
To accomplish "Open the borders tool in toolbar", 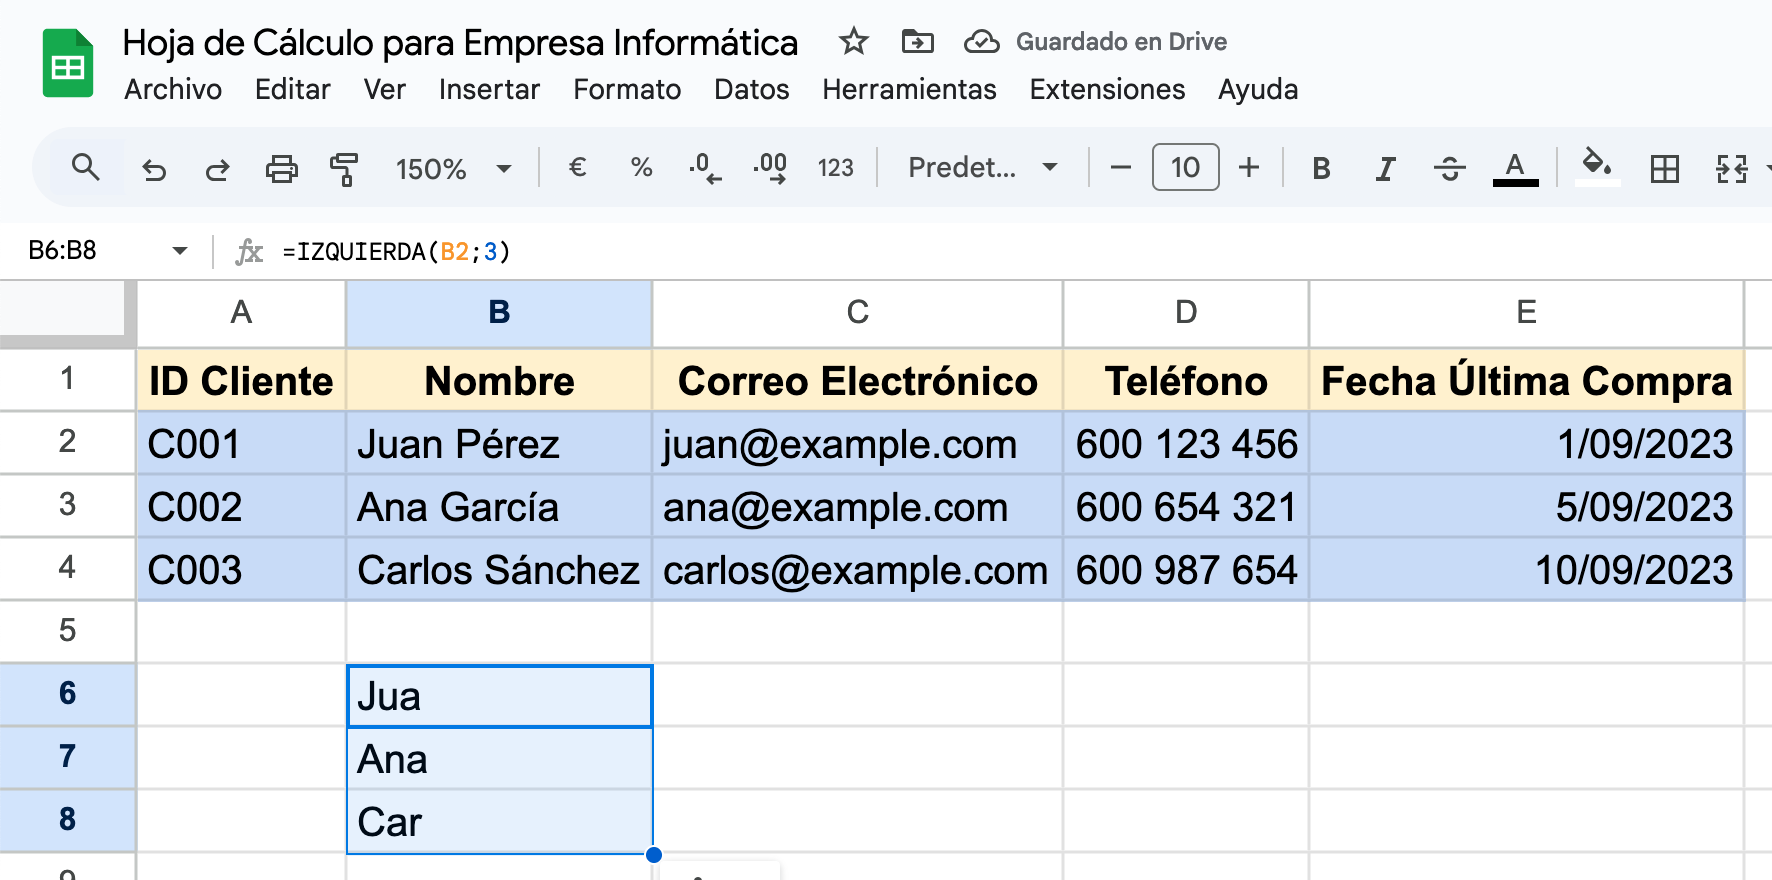I will pyautogui.click(x=1664, y=169).
